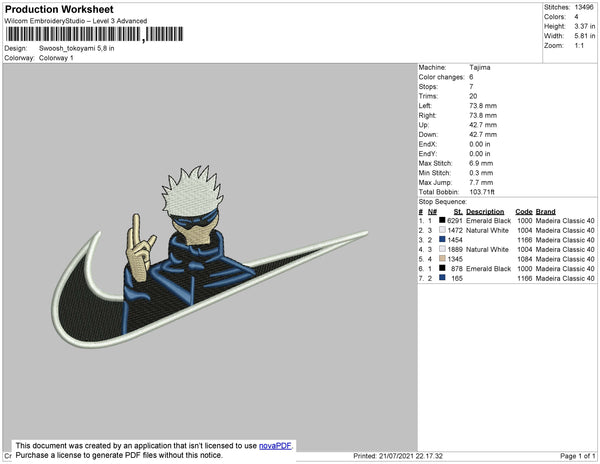600x464 pixels.
Task: Click stitch count 1345 in stop 5
Action: tap(455, 259)
